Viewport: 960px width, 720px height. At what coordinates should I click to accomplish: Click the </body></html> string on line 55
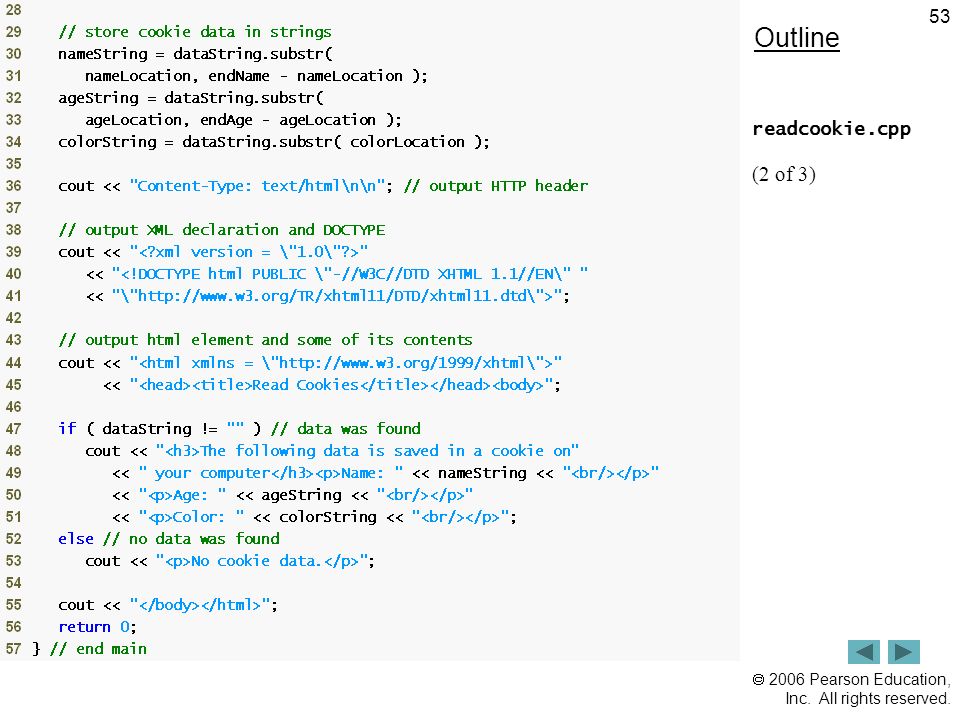[x=200, y=605]
